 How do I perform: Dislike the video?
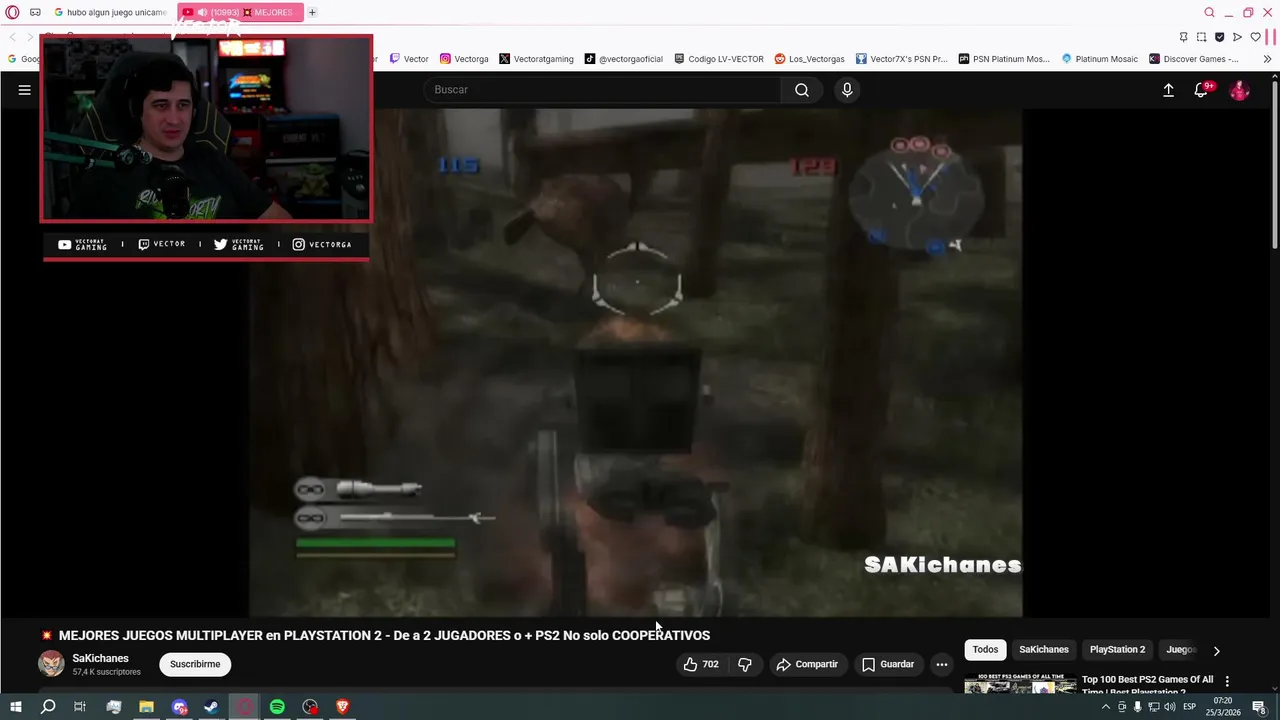744,664
